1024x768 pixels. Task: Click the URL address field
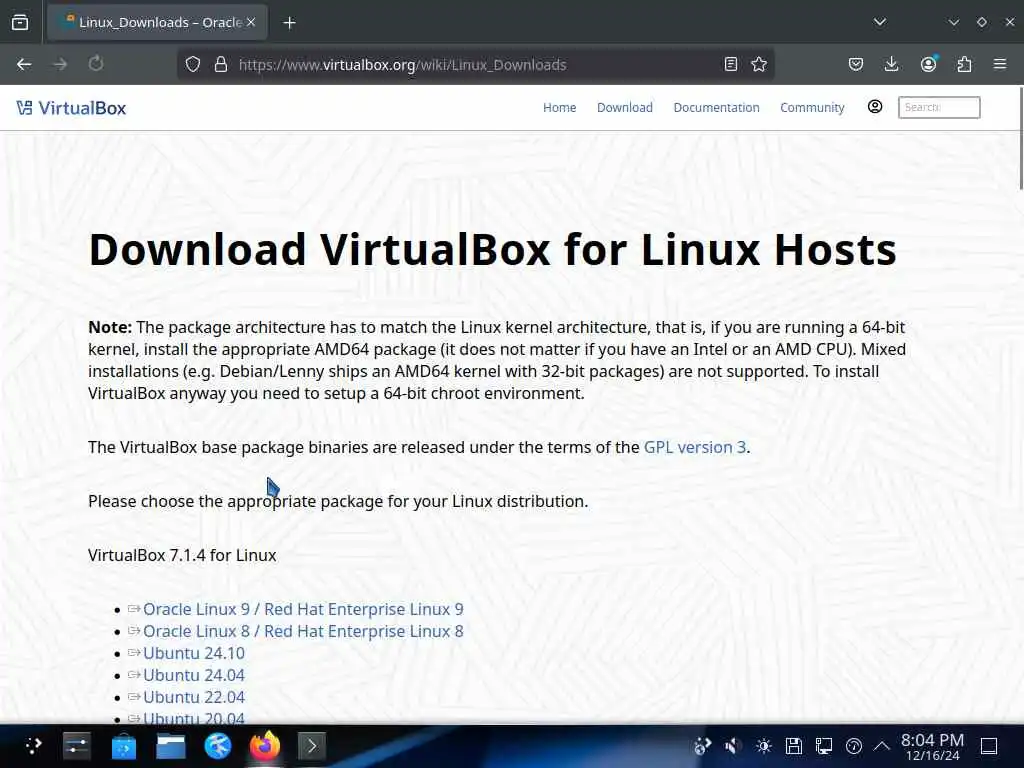pos(477,65)
